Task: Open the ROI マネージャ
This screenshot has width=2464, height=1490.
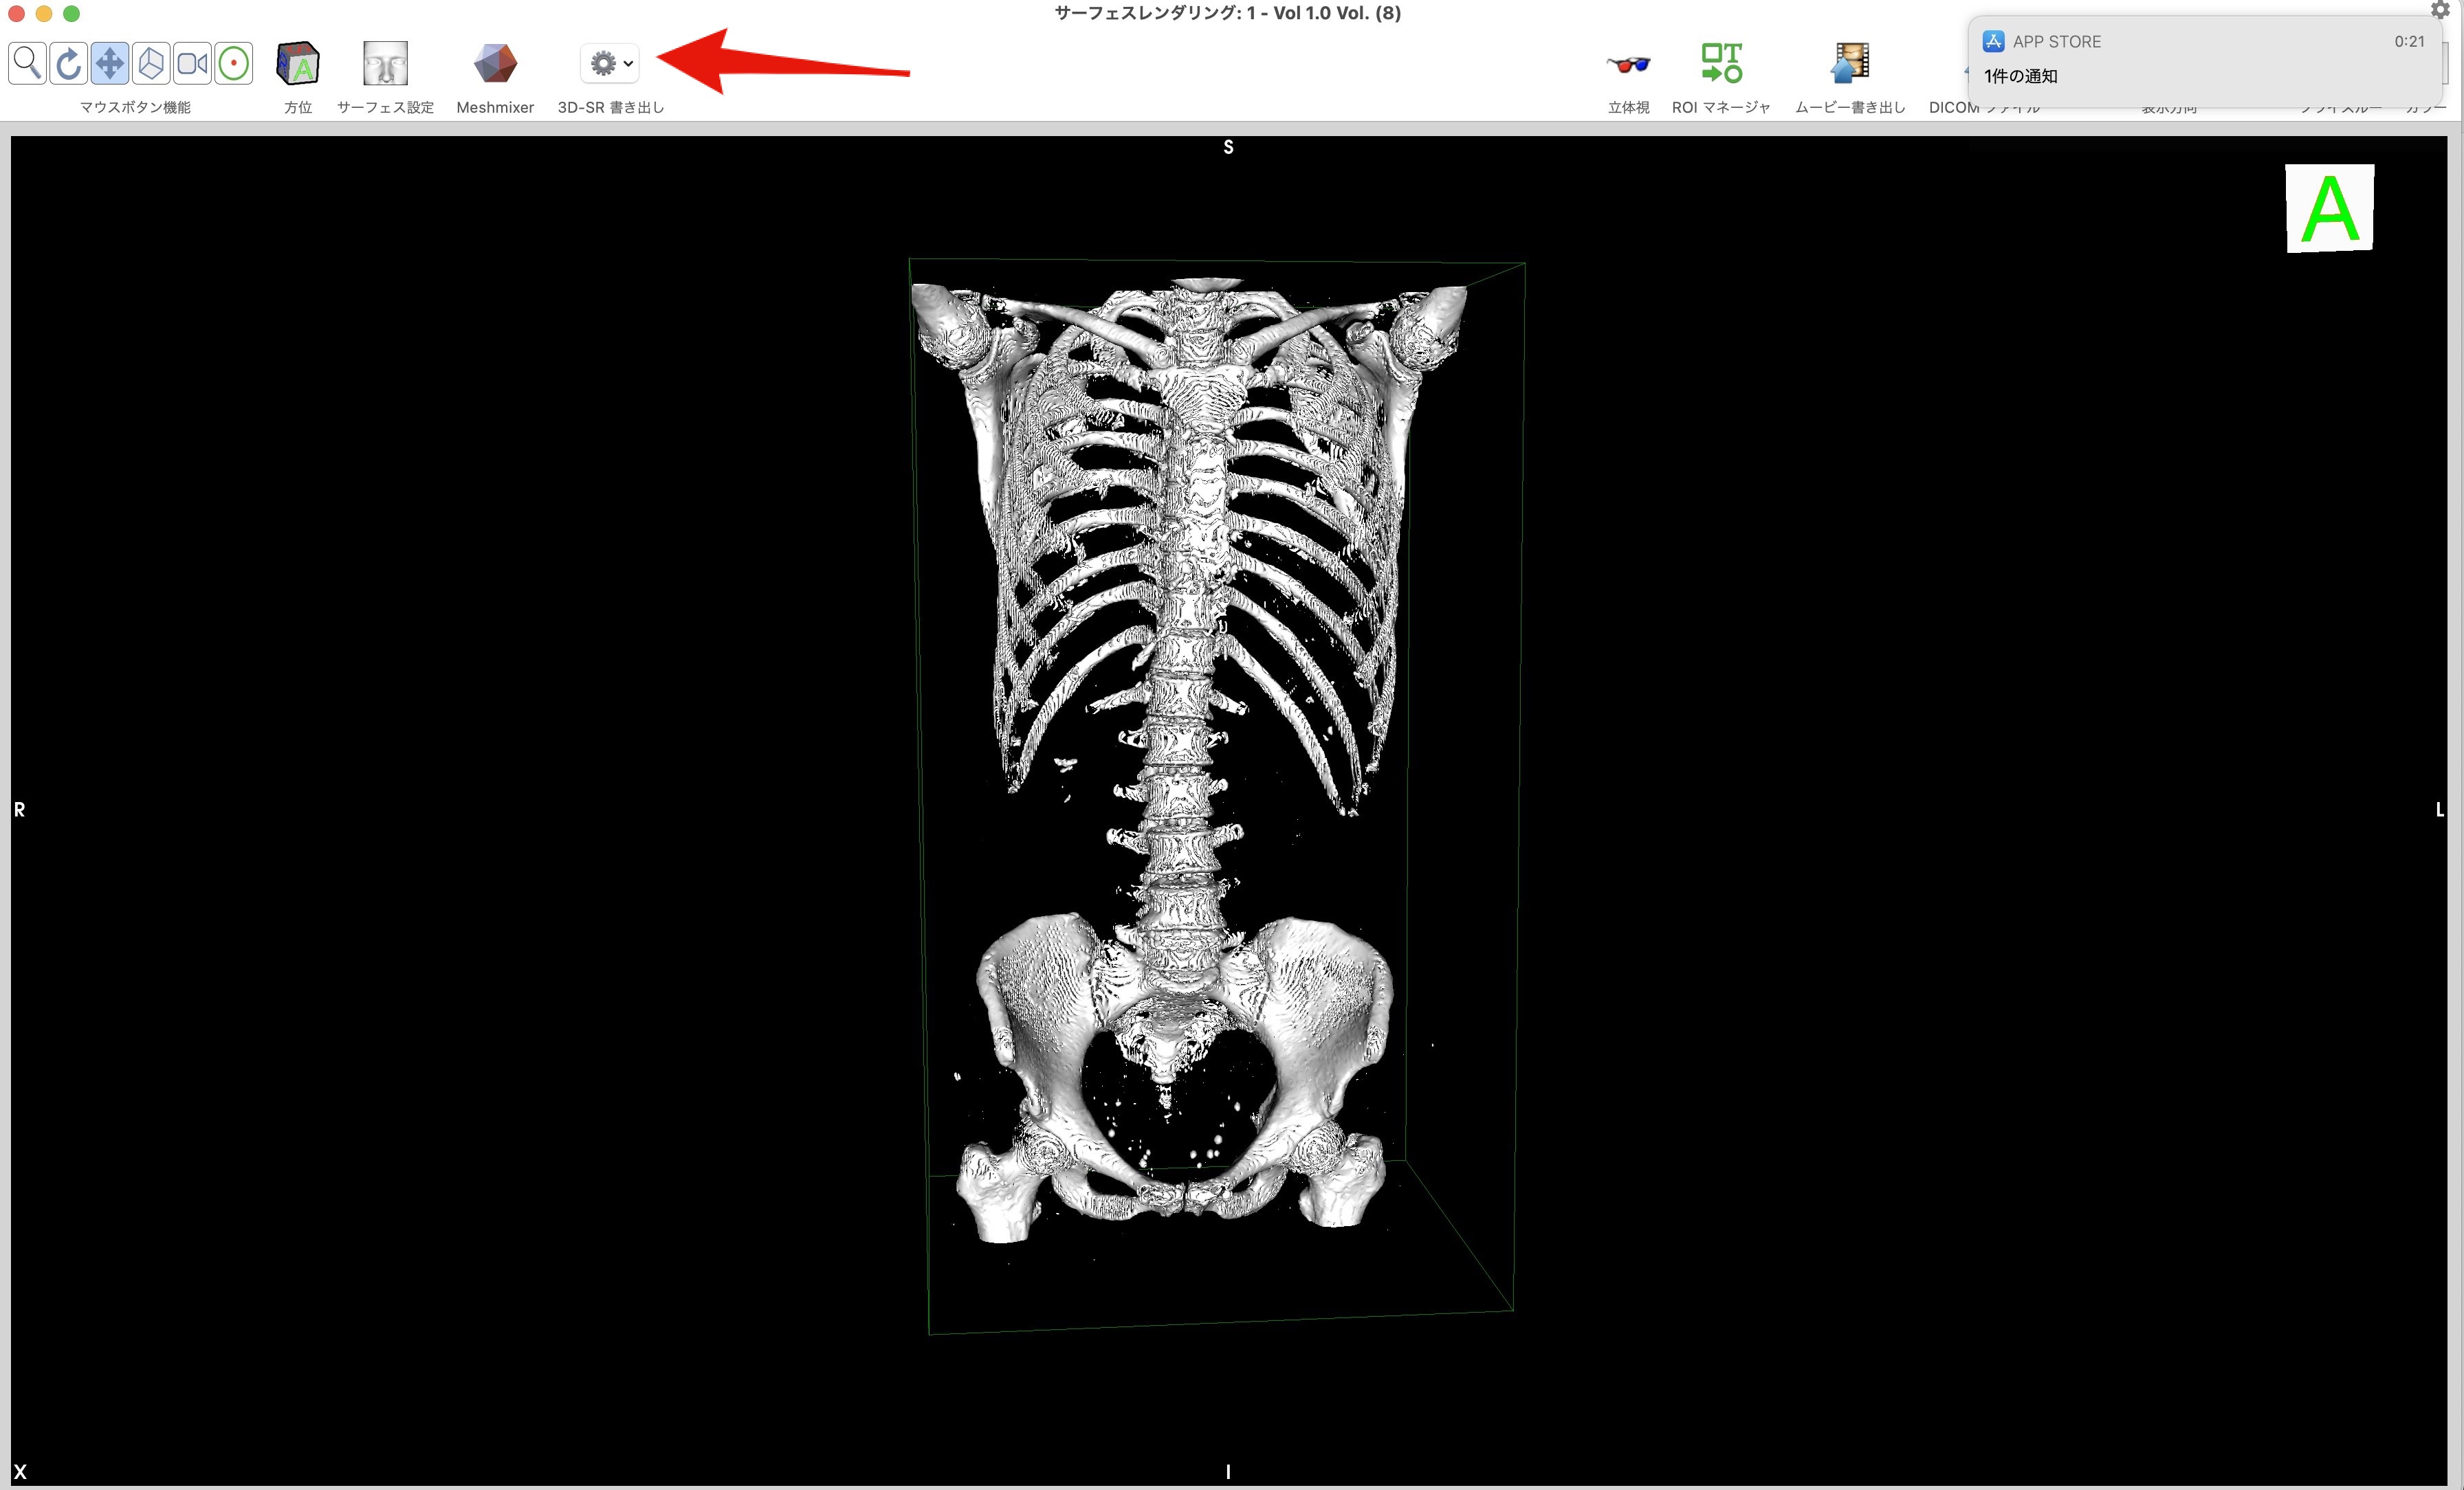Action: pyautogui.click(x=1721, y=63)
